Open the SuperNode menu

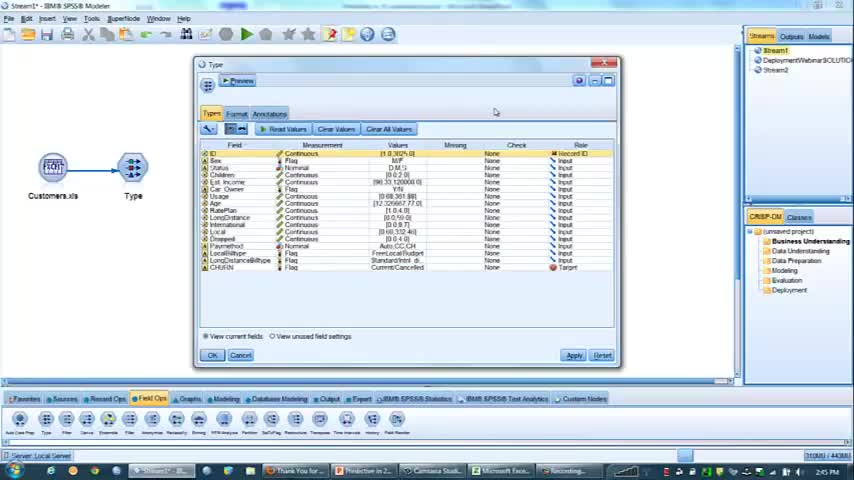(x=123, y=18)
